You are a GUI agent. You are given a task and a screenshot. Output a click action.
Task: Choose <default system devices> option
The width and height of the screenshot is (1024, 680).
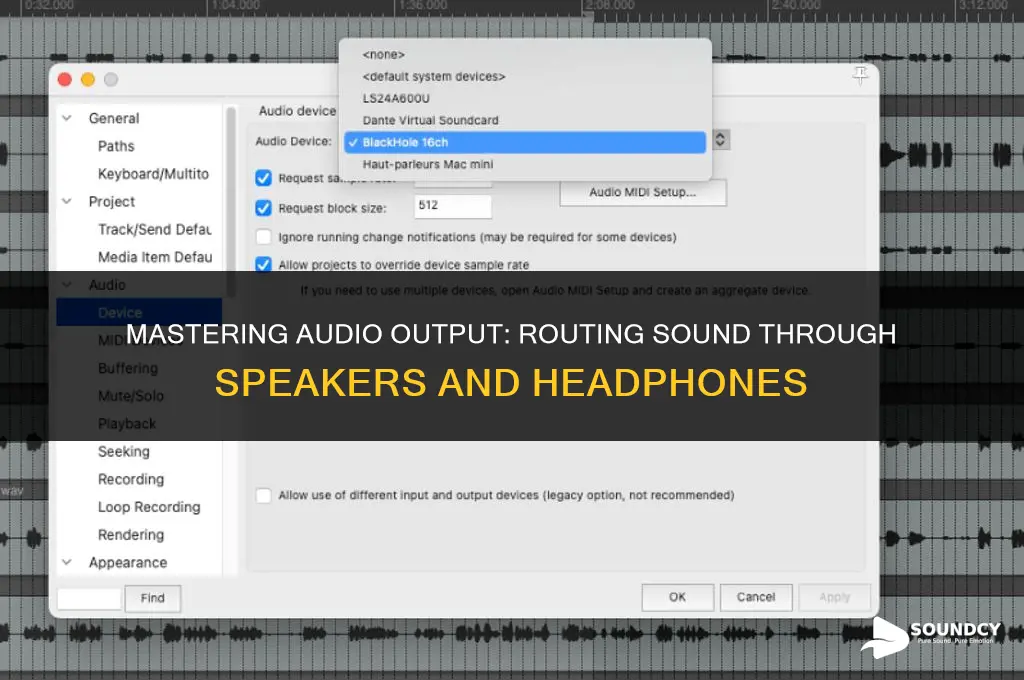coord(525,76)
